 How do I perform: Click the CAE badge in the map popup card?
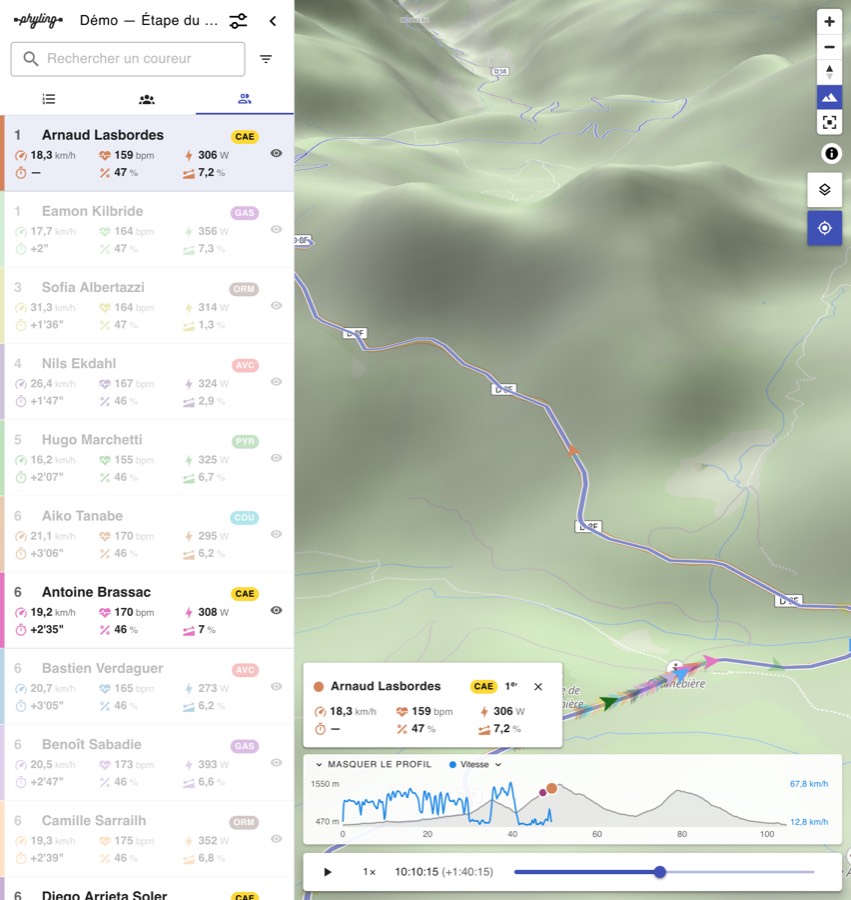pos(483,686)
